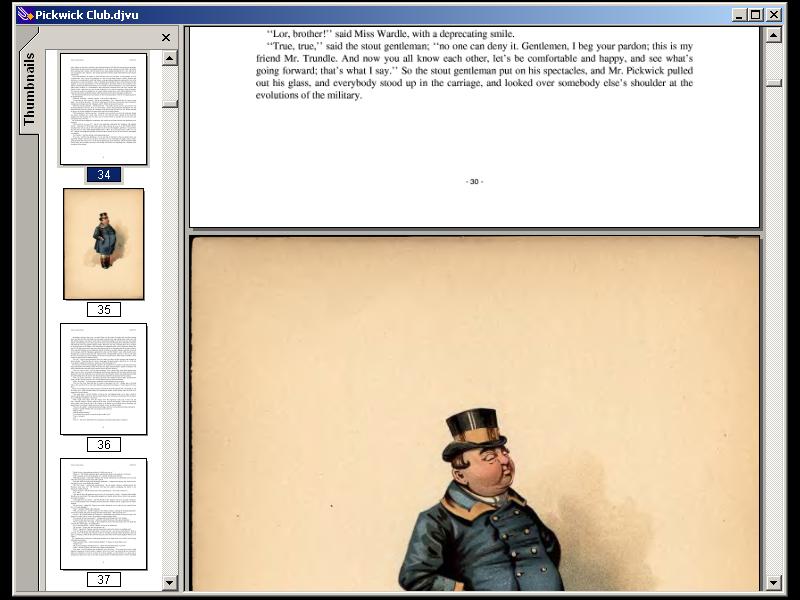
Task: Click the DjVu application icon in title bar
Action: coord(24,14)
